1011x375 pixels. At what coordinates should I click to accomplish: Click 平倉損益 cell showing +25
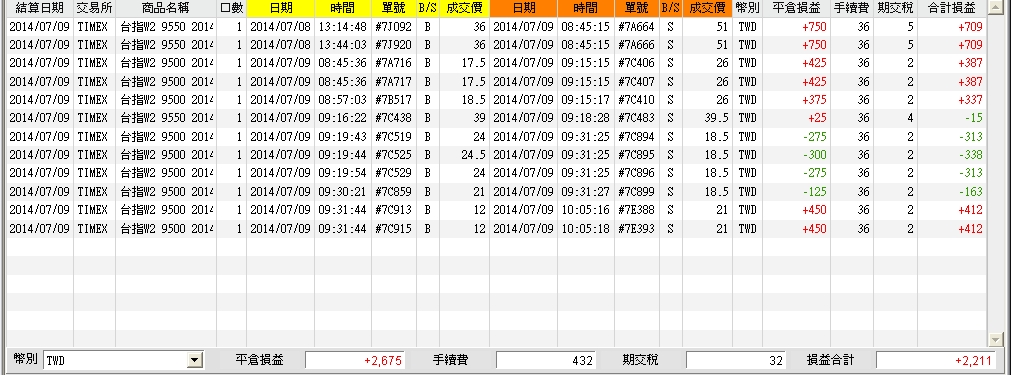796,118
